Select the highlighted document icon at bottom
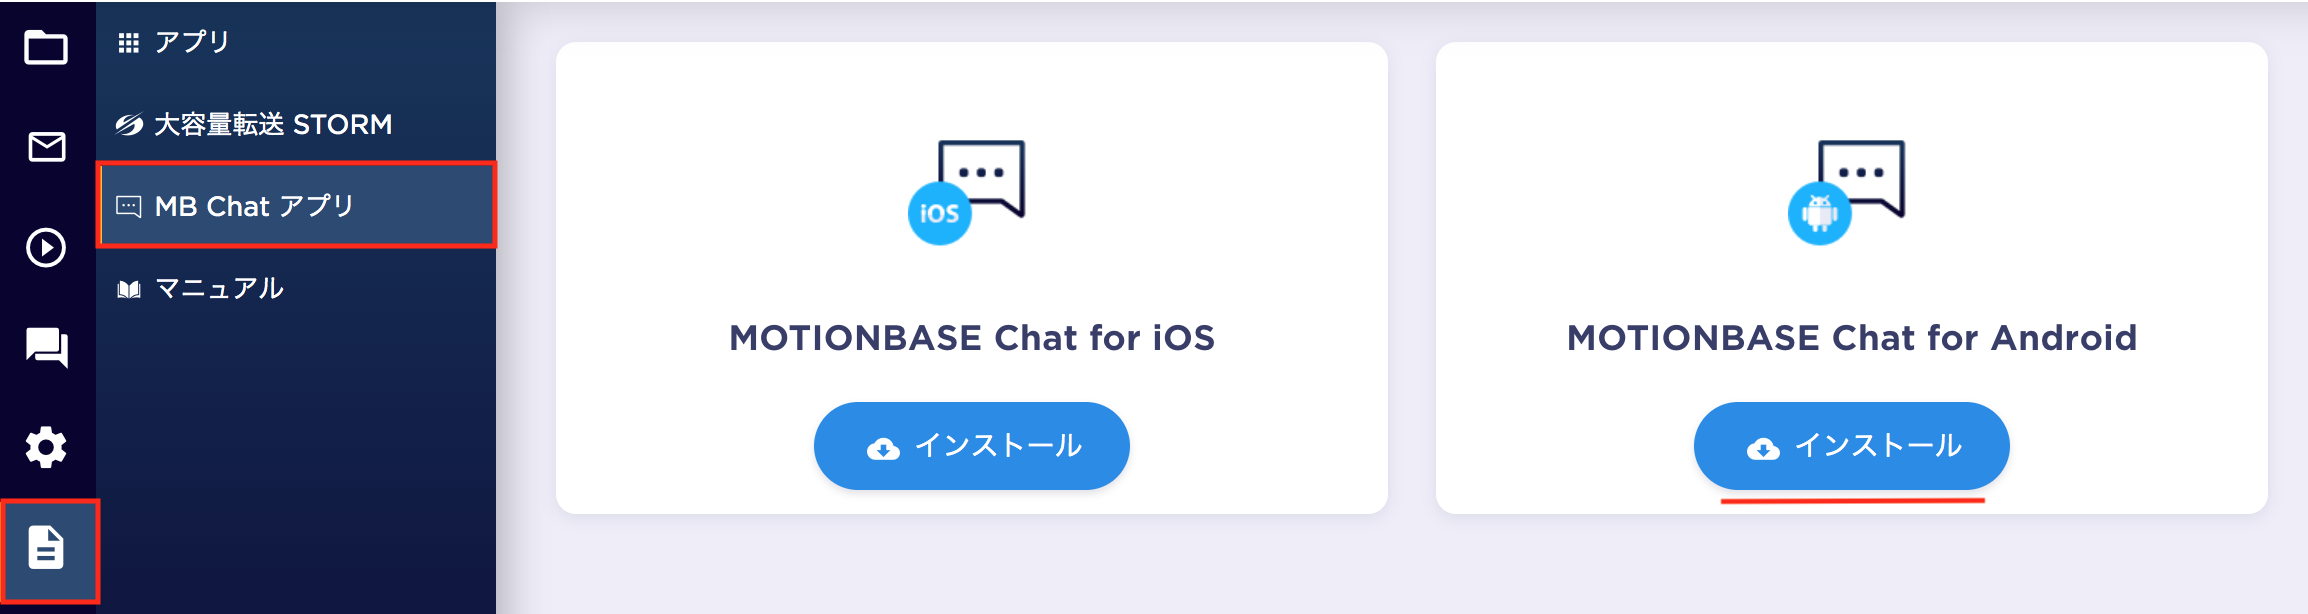Image resolution: width=2308 pixels, height=614 pixels. [46, 547]
